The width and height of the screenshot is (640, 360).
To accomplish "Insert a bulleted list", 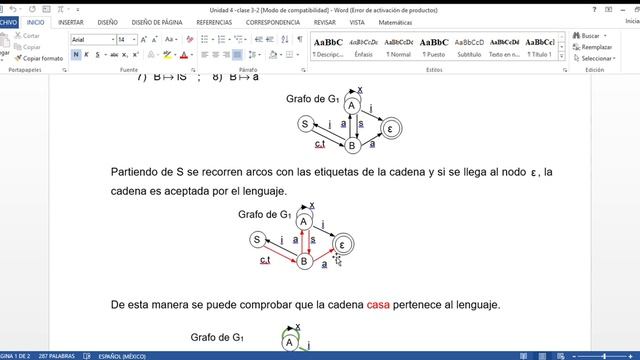I will pyautogui.click(x=204, y=39).
